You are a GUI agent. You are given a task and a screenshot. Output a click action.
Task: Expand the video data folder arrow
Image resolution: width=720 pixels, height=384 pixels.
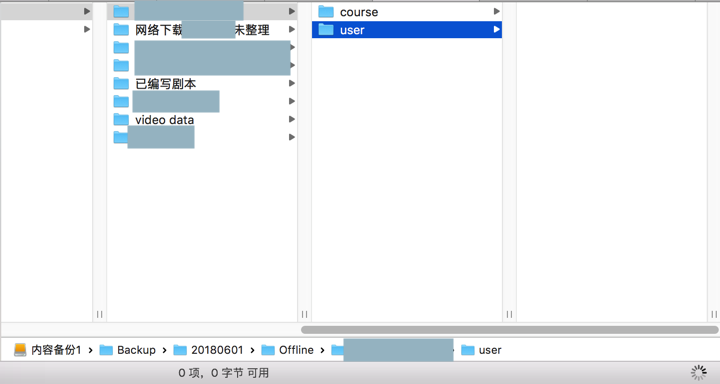(292, 119)
